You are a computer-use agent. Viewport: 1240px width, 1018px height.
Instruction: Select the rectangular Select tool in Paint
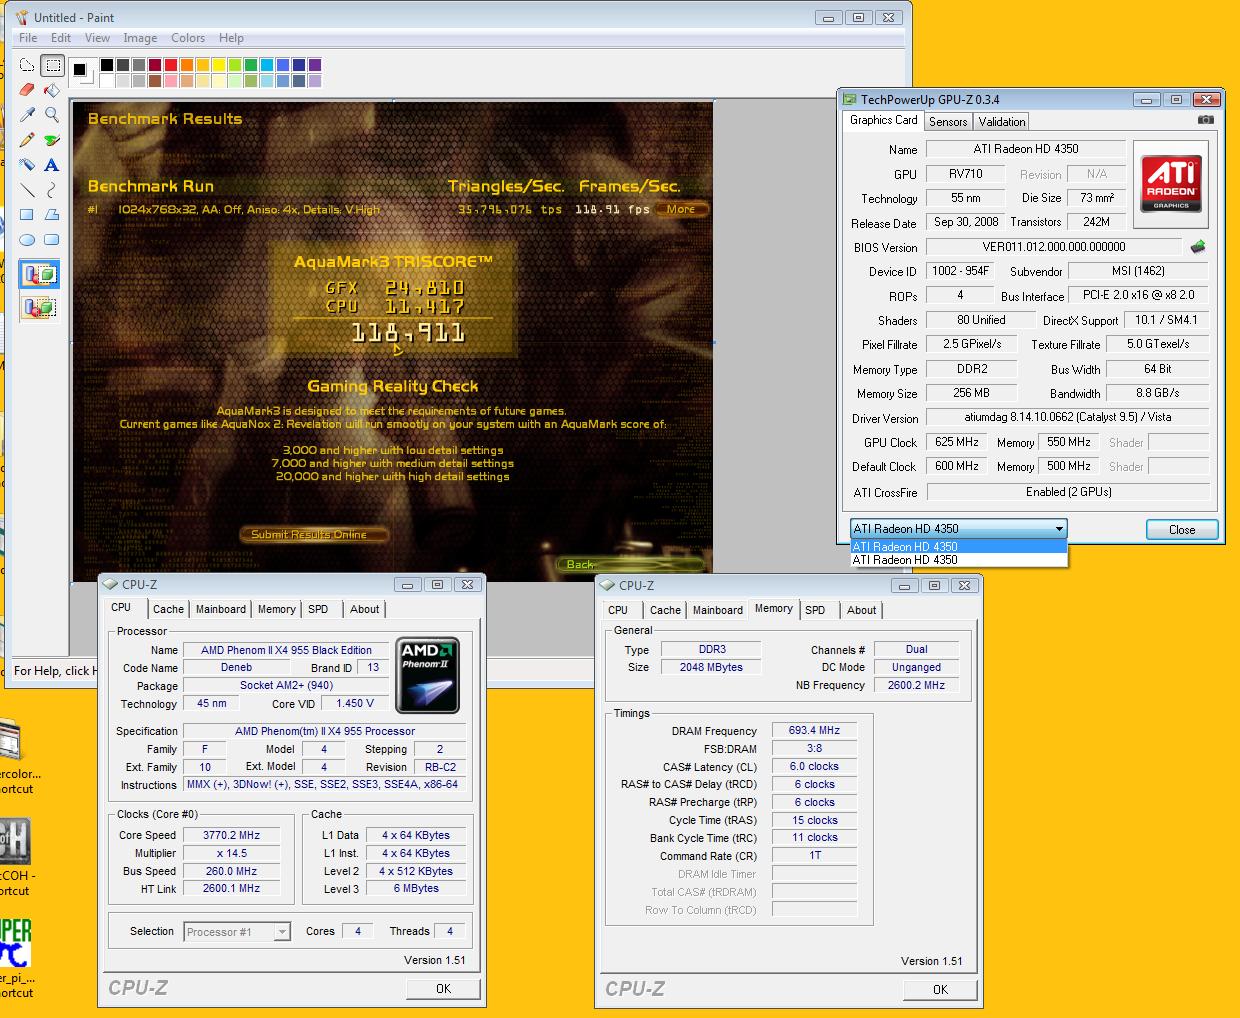click(x=52, y=66)
